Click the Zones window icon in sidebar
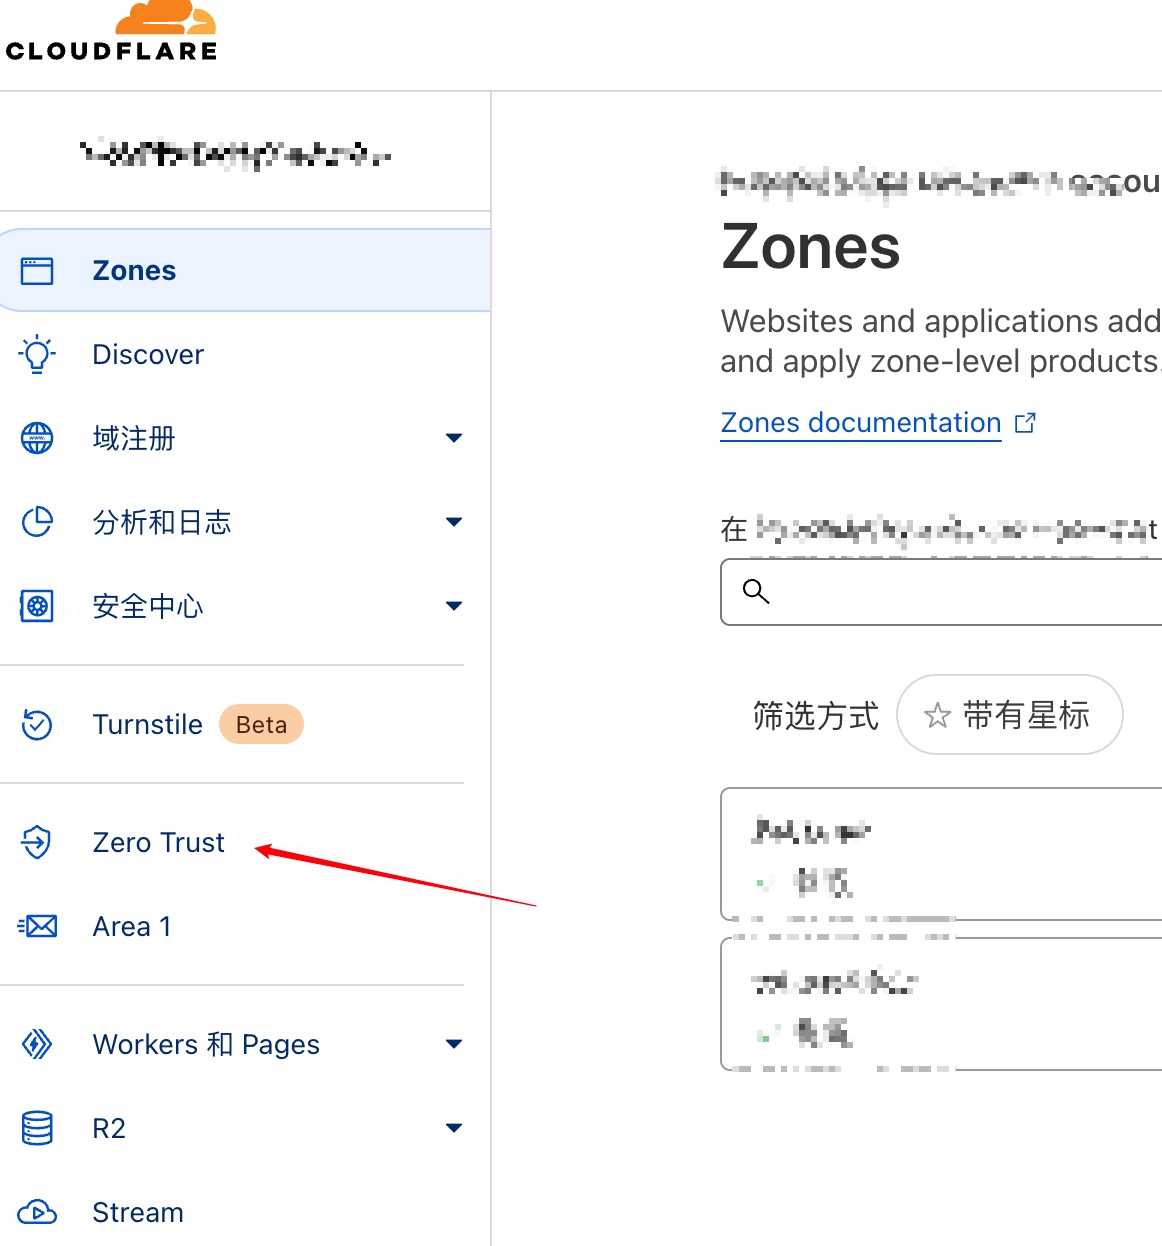 [x=37, y=271]
